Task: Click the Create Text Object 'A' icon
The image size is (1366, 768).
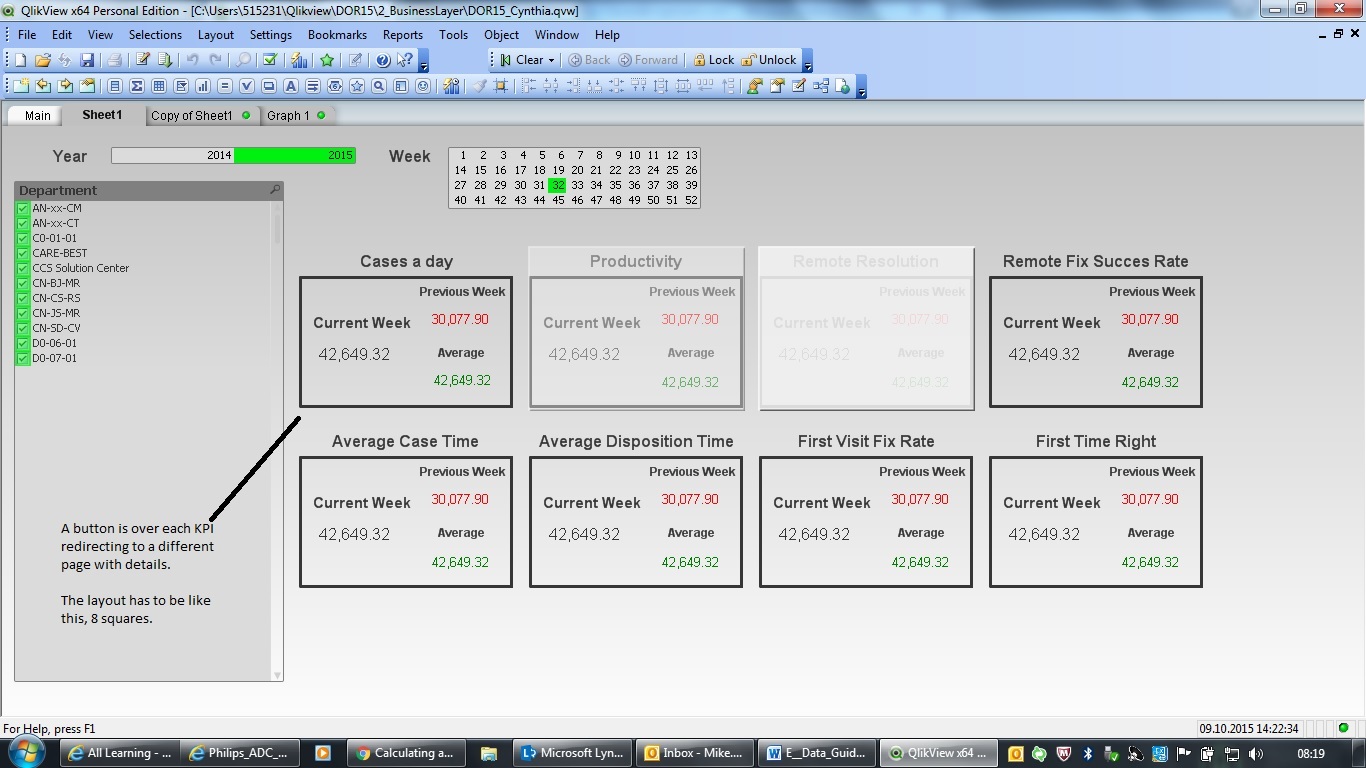Action: tap(291, 86)
